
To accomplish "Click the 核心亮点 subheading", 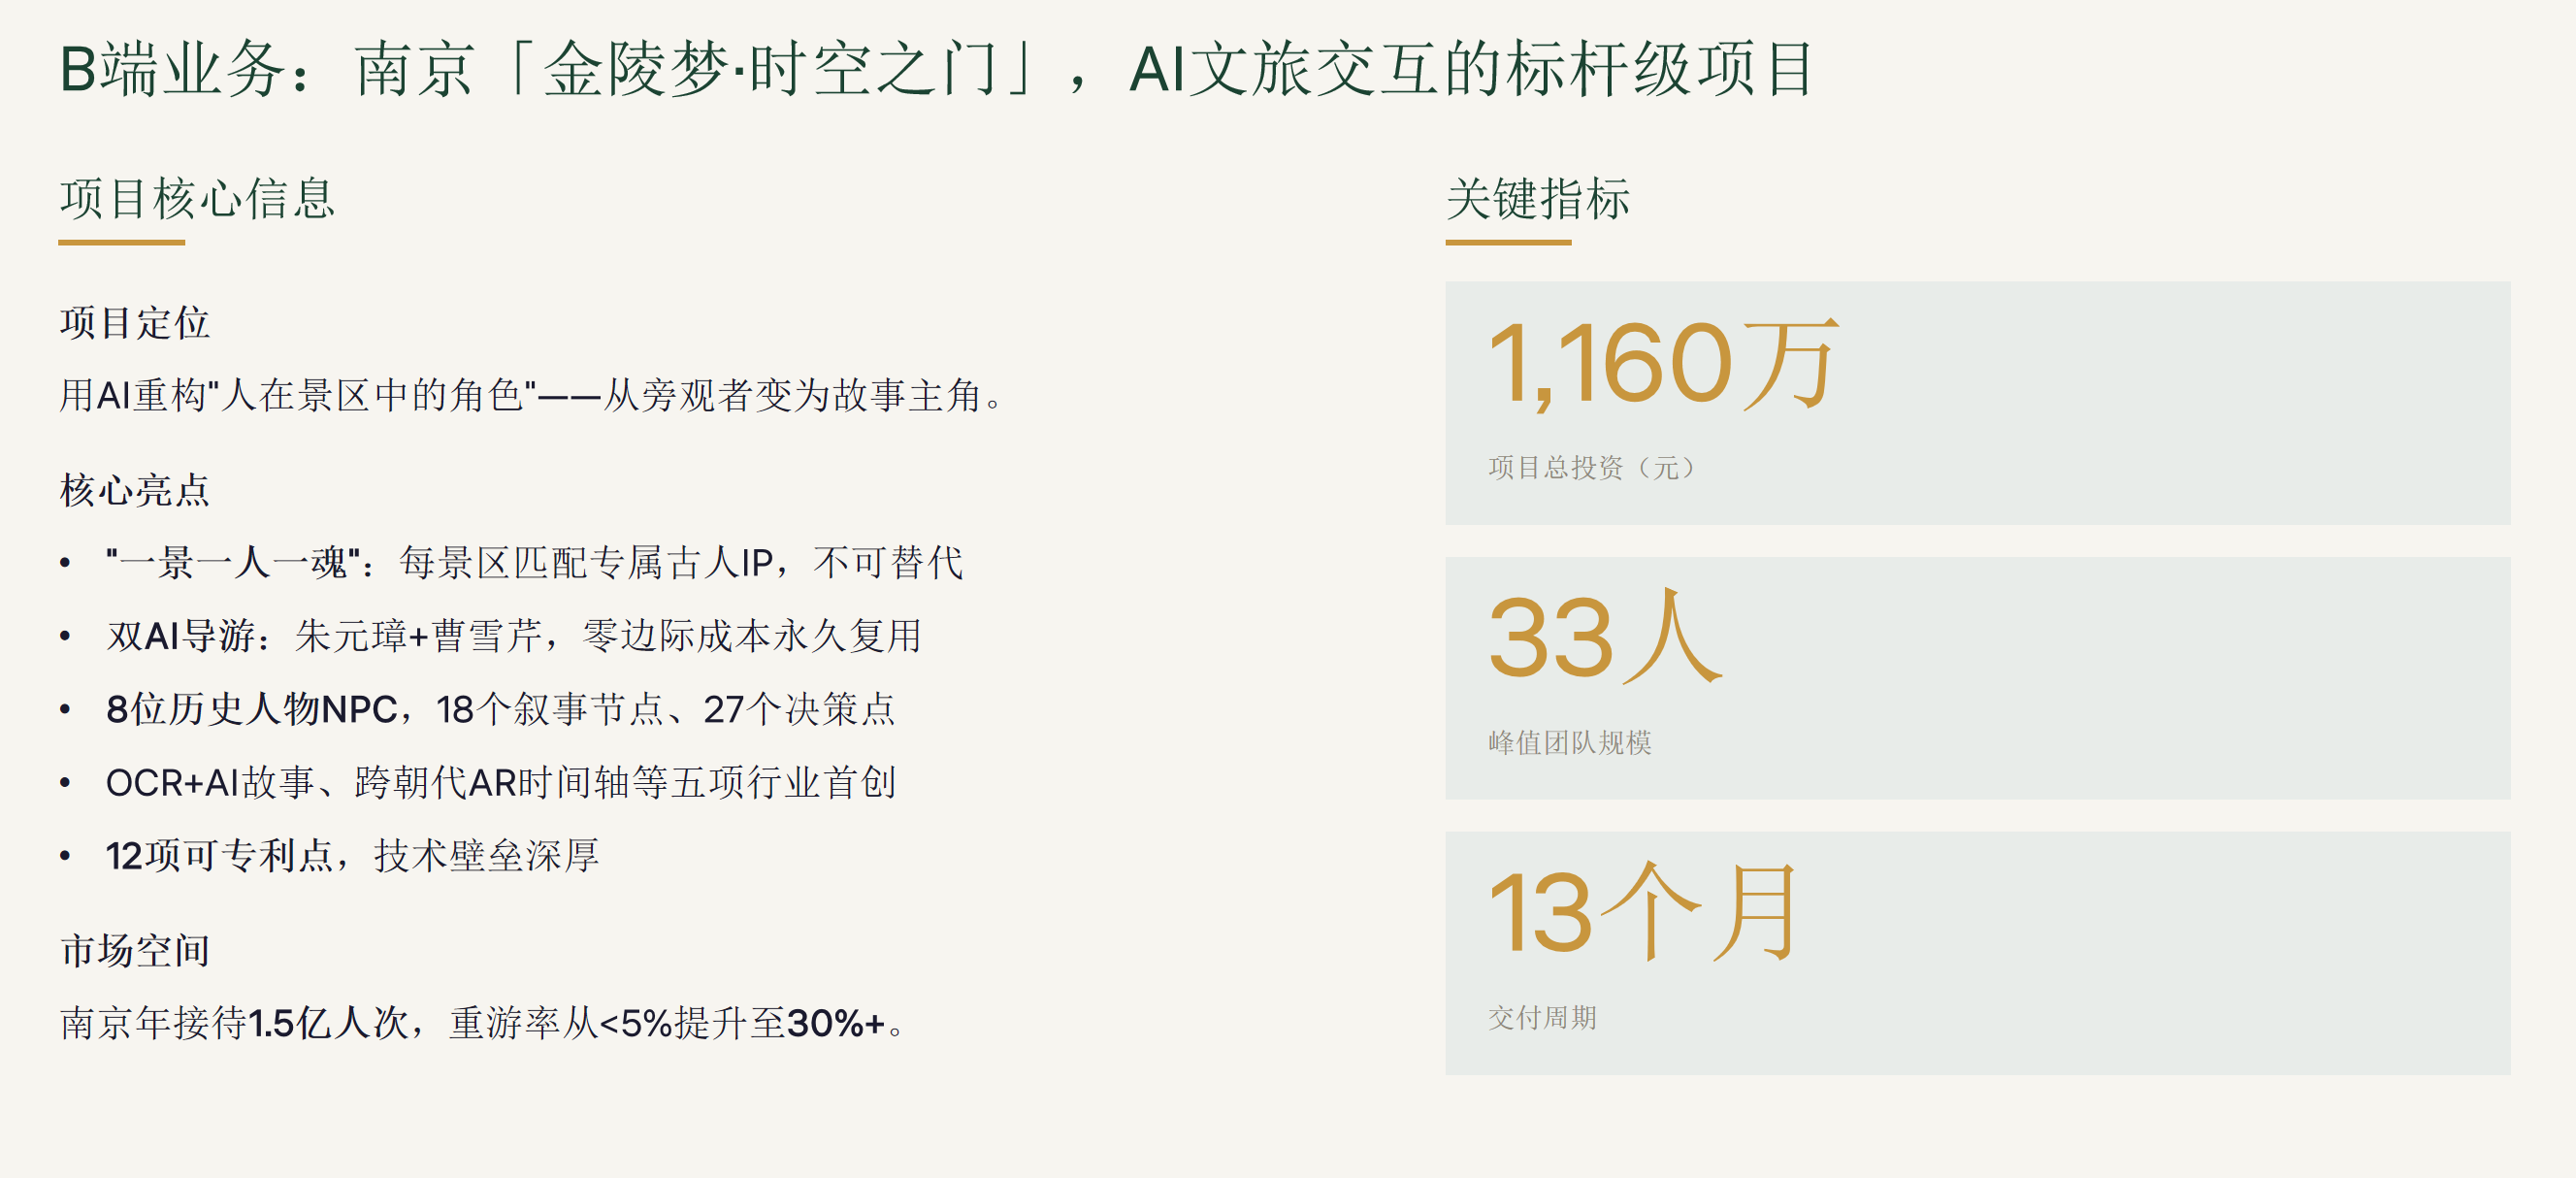I will tap(134, 490).
